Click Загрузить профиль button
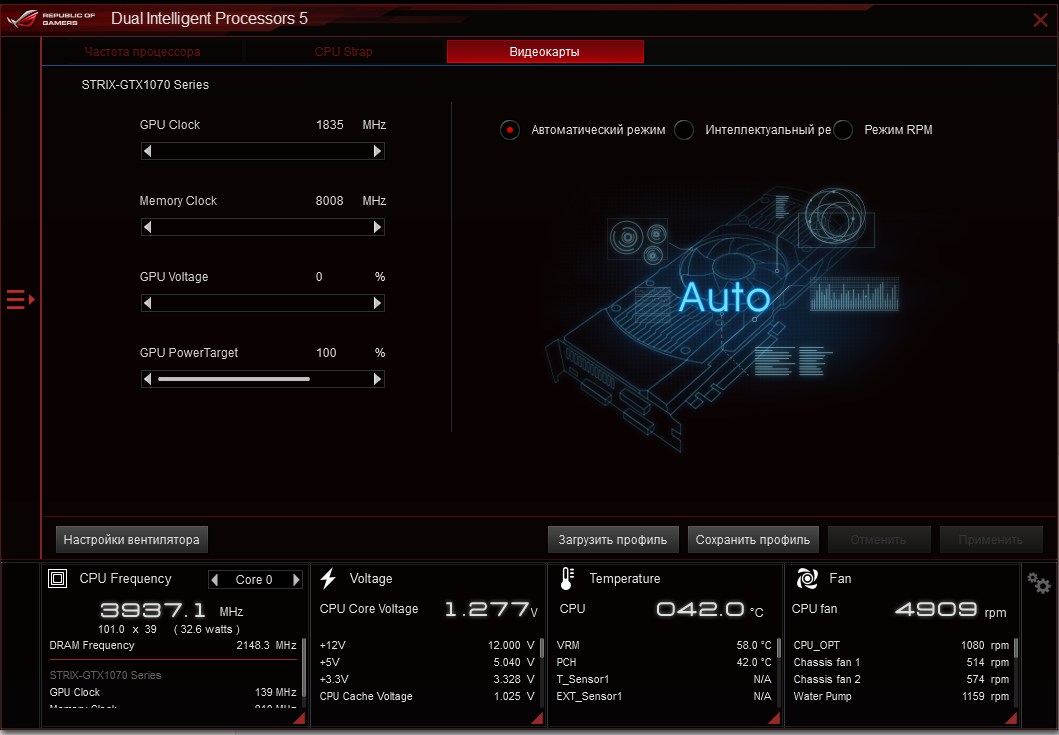 point(613,540)
